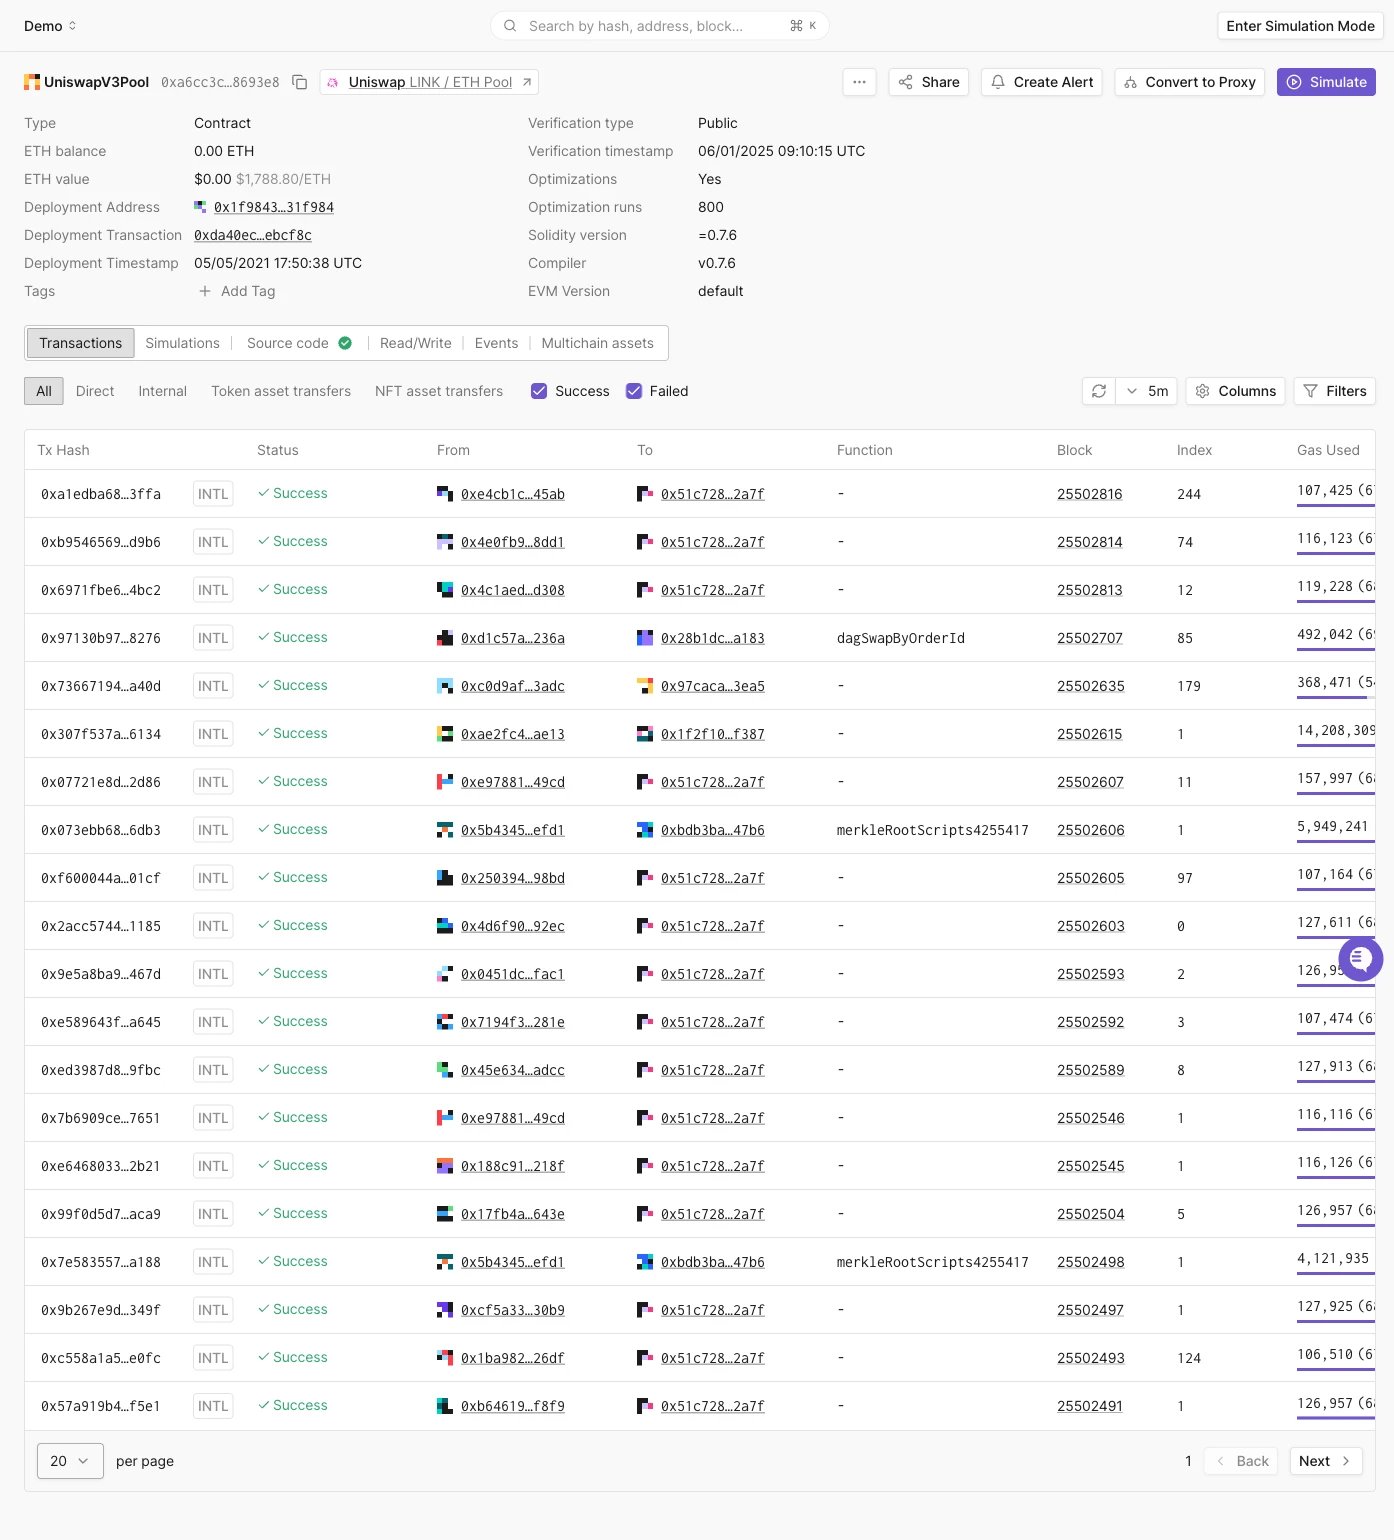Select Token asset transfers filter
1394x1540 pixels.
pyautogui.click(x=281, y=391)
